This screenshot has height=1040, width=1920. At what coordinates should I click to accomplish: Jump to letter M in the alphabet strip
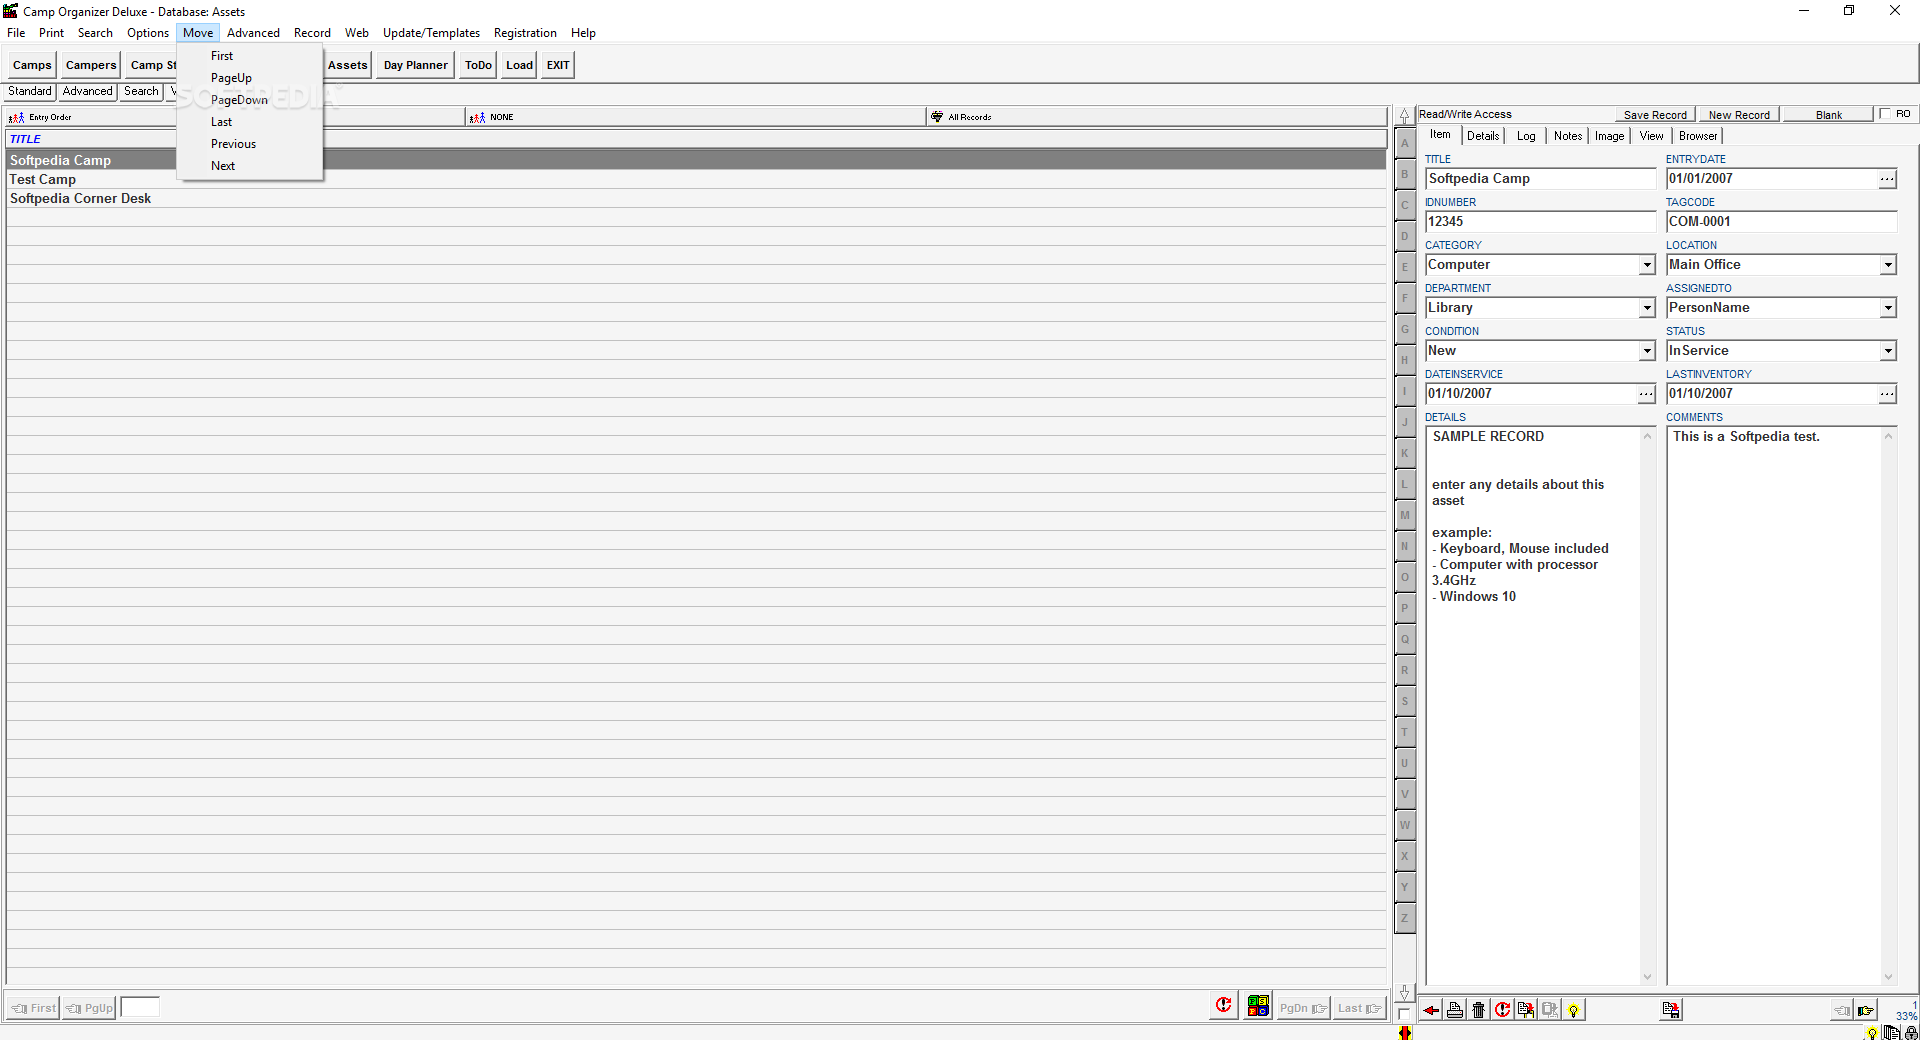point(1405,515)
